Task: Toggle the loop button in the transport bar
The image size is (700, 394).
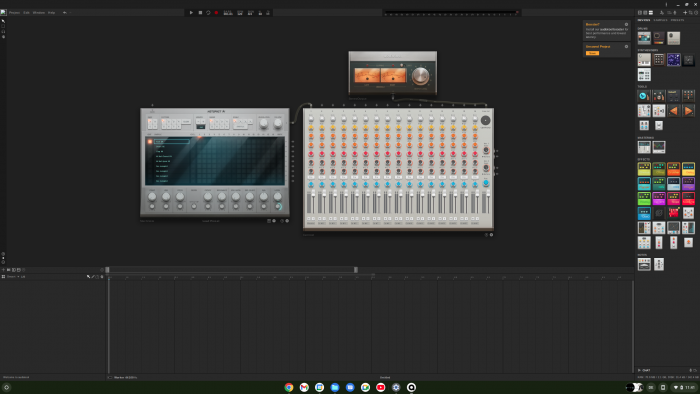Action: 208,12
